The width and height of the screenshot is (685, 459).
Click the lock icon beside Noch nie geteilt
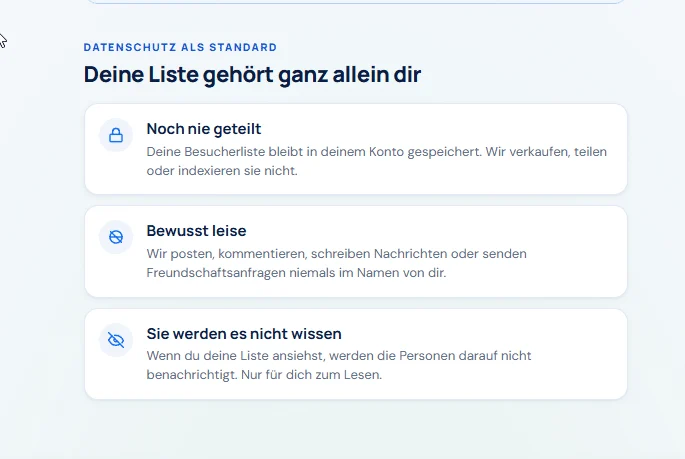(116, 135)
